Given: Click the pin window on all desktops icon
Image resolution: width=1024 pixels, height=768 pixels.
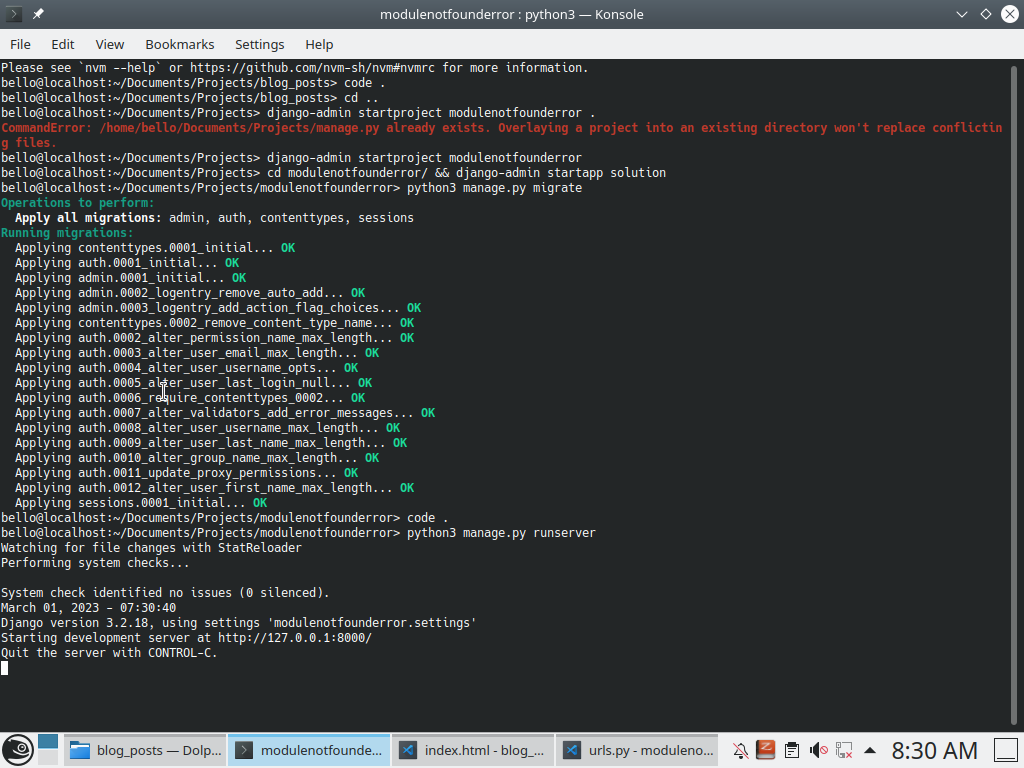Looking at the screenshot, I should tap(38, 14).
